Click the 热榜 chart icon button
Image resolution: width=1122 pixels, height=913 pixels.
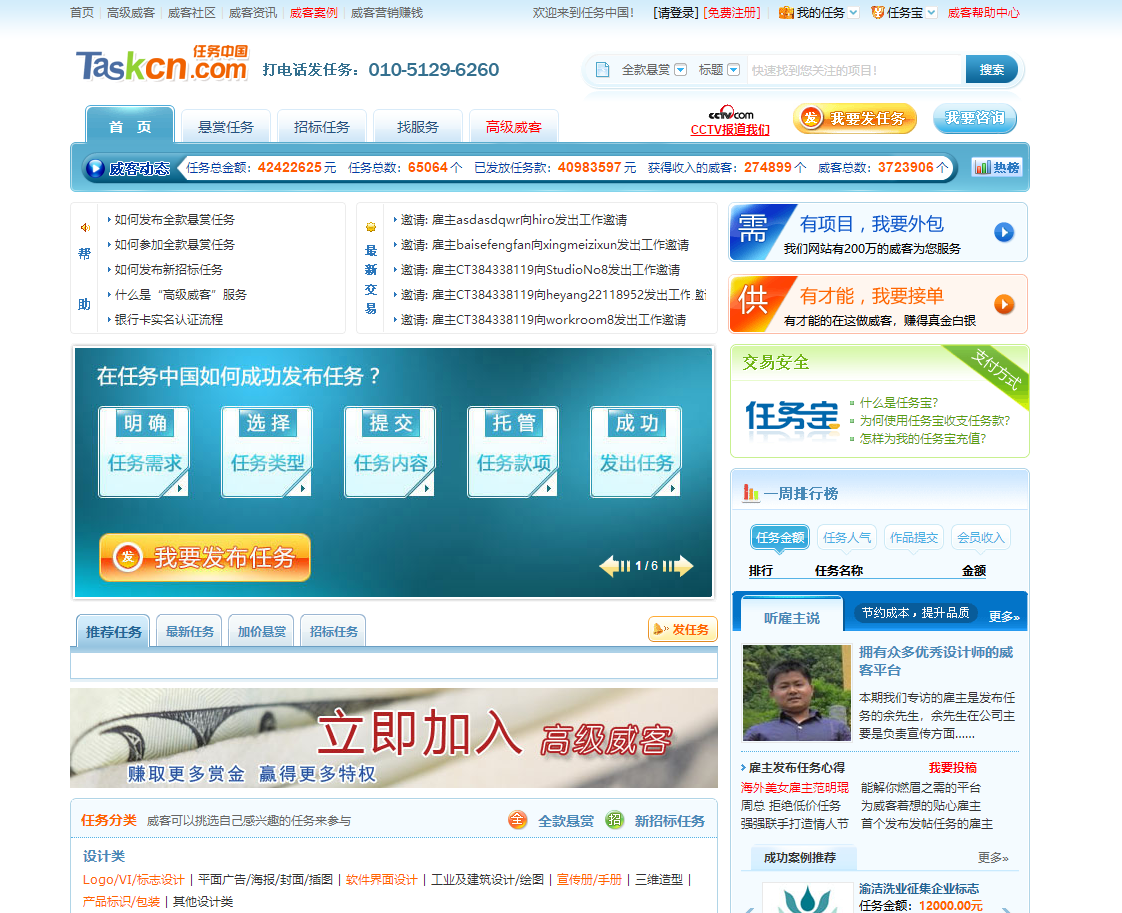(x=997, y=167)
